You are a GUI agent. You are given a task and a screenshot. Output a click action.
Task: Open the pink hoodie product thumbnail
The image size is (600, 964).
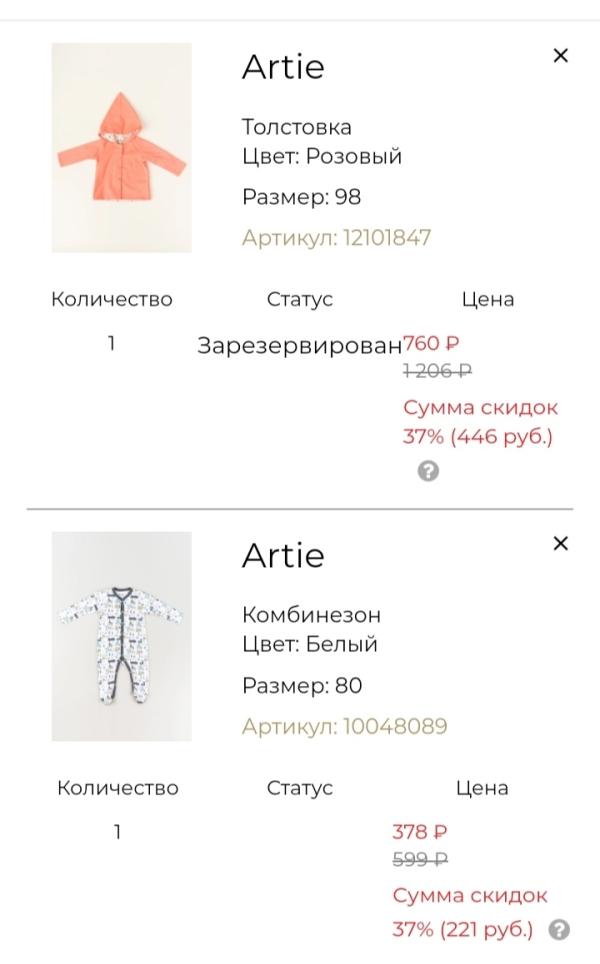[x=121, y=148]
